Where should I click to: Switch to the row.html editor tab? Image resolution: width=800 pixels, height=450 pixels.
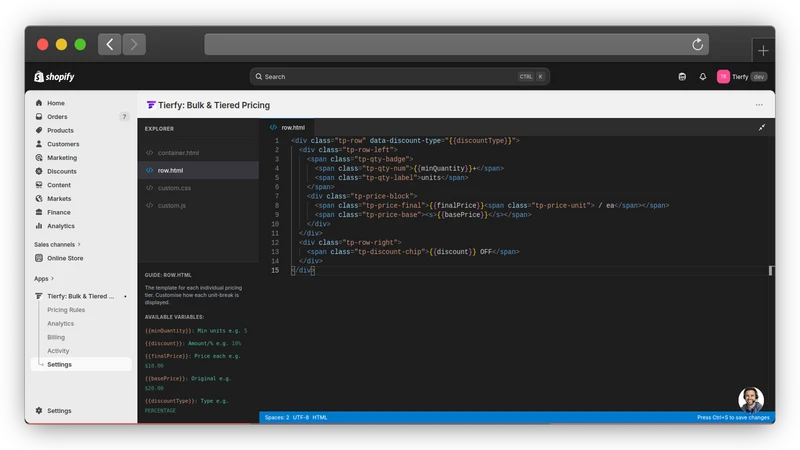click(287, 128)
